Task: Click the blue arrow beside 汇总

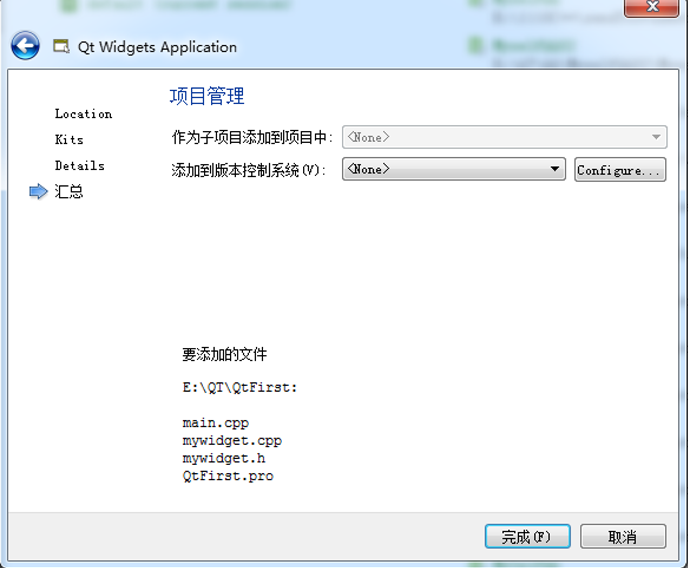Action: click(38, 192)
